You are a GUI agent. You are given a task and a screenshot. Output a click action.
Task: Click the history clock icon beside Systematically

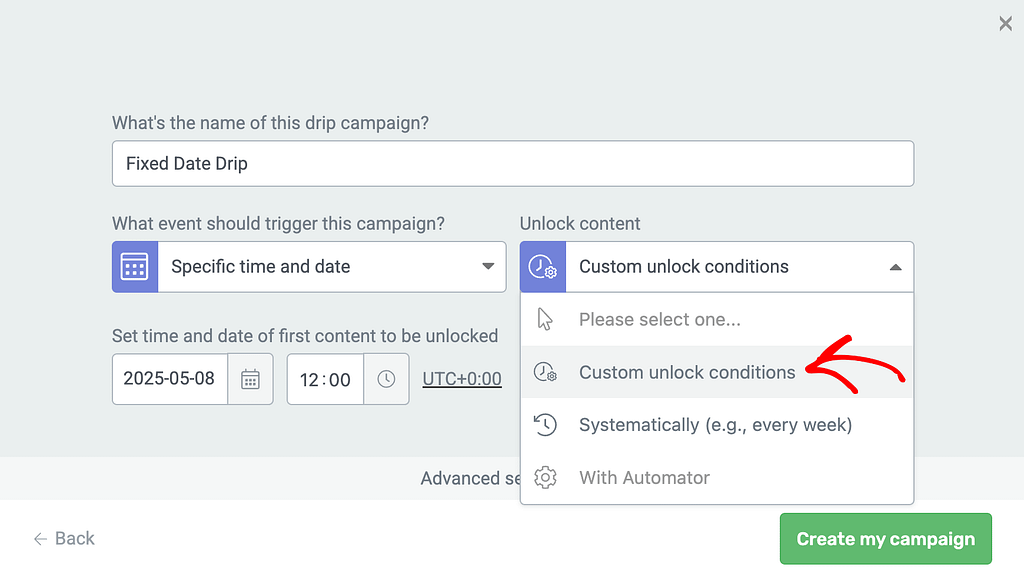(x=545, y=424)
